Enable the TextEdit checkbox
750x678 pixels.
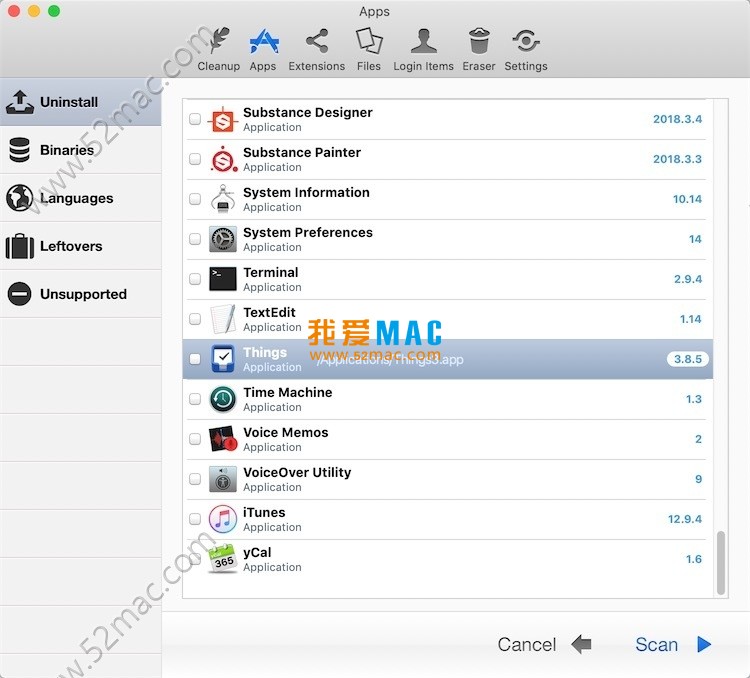[195, 319]
